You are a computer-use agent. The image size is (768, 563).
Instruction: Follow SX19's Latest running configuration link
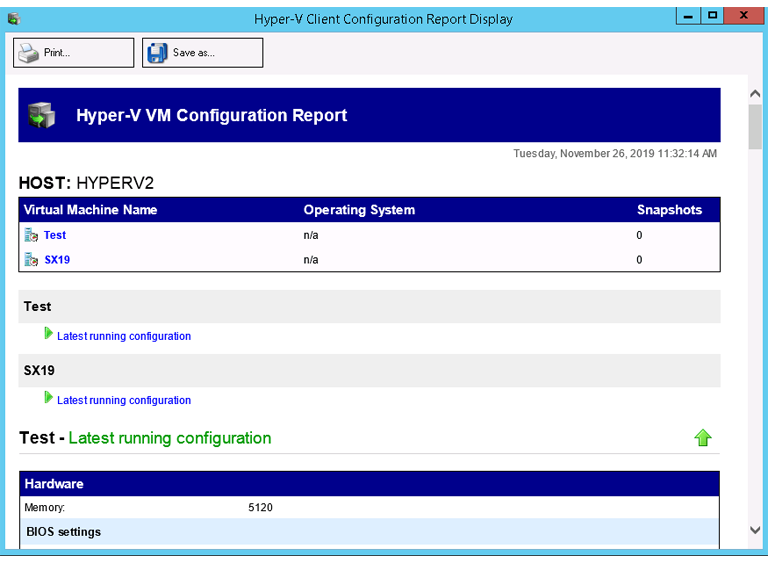tap(124, 400)
